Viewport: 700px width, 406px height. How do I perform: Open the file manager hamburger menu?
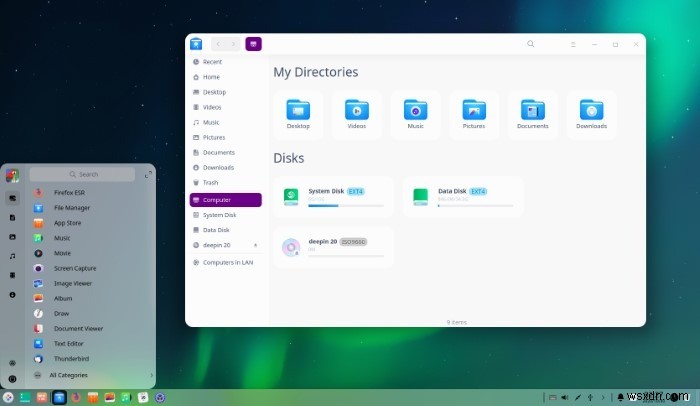click(x=573, y=44)
